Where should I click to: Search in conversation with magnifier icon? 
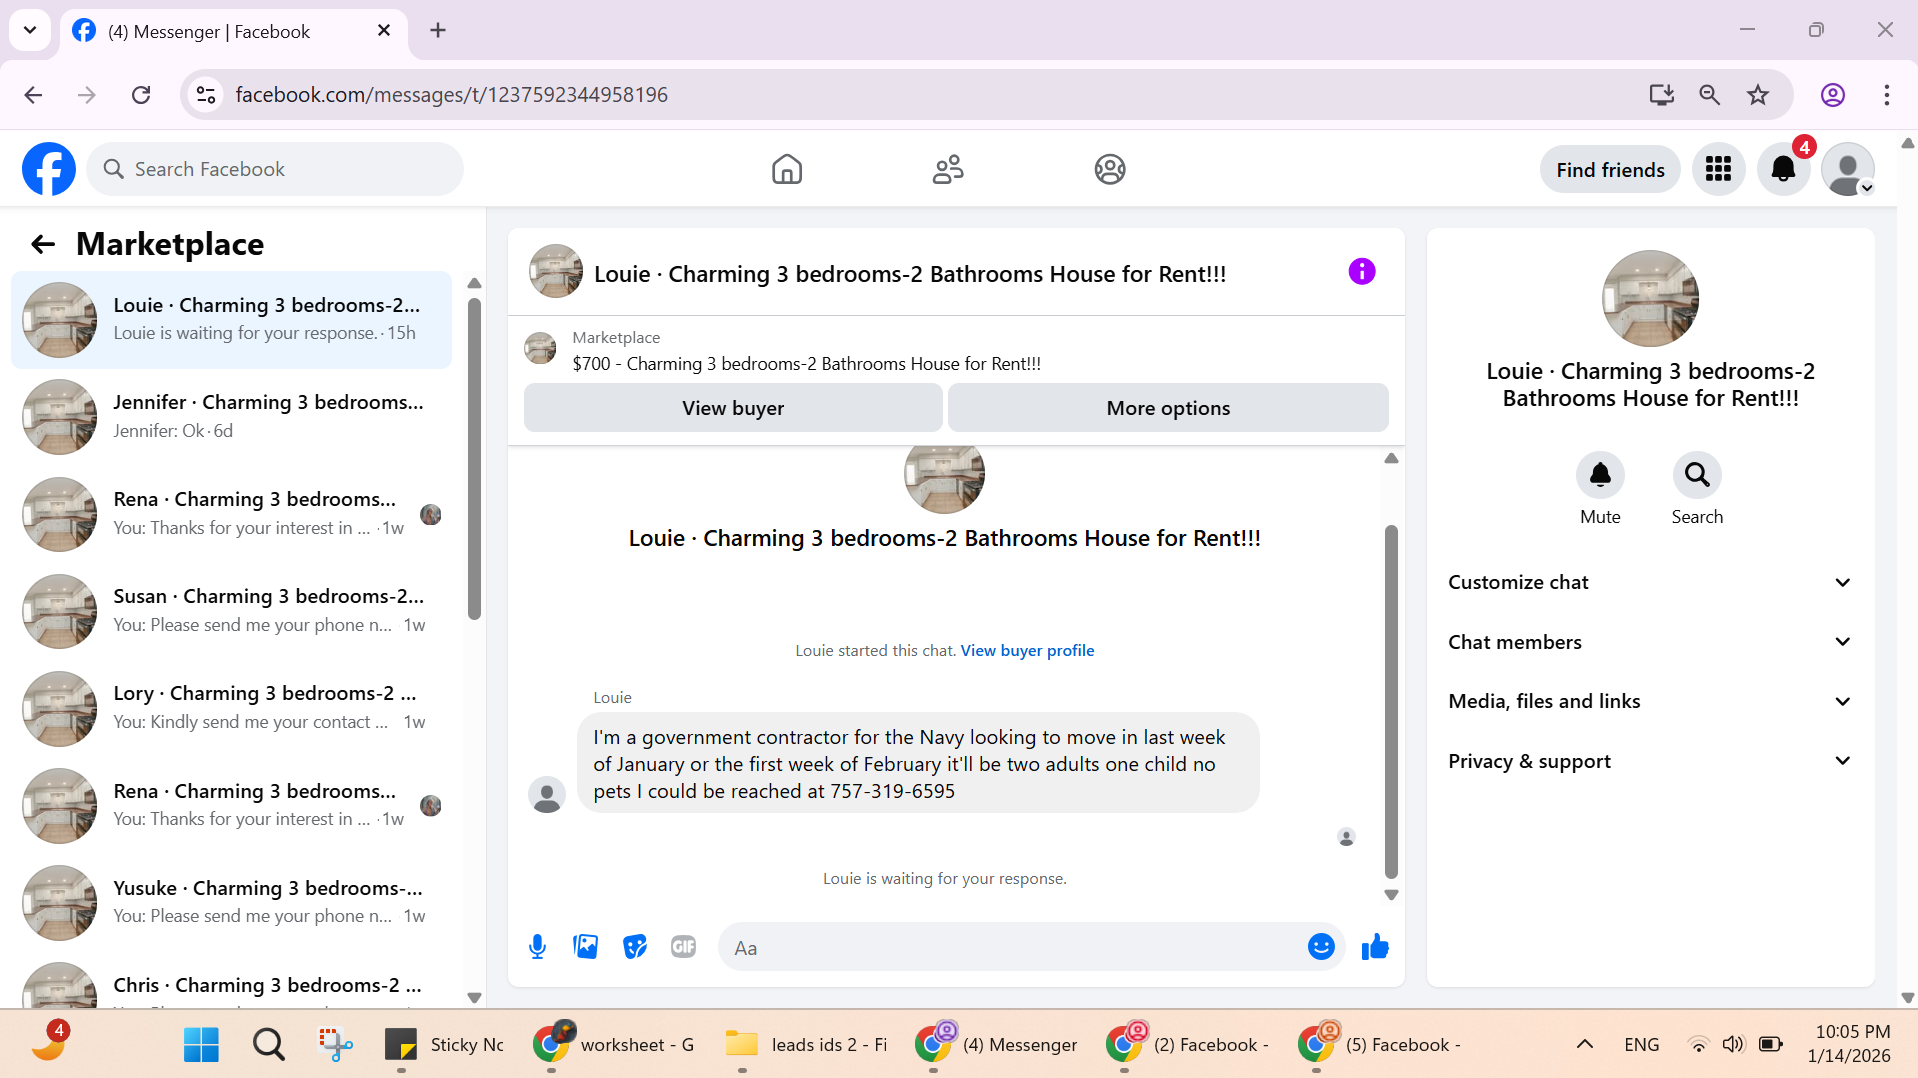(1697, 474)
